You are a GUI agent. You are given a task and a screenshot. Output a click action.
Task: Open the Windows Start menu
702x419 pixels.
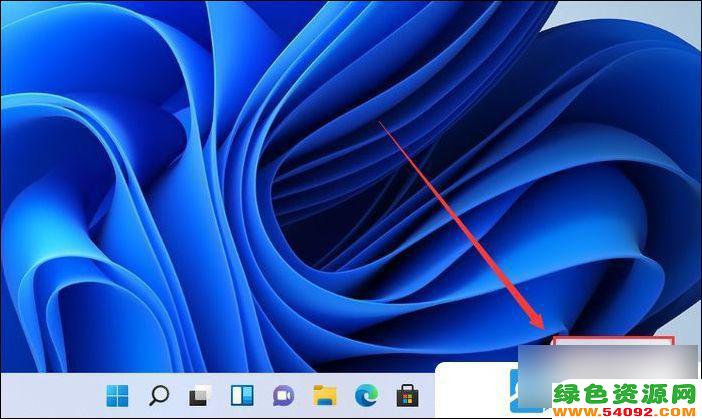118,396
